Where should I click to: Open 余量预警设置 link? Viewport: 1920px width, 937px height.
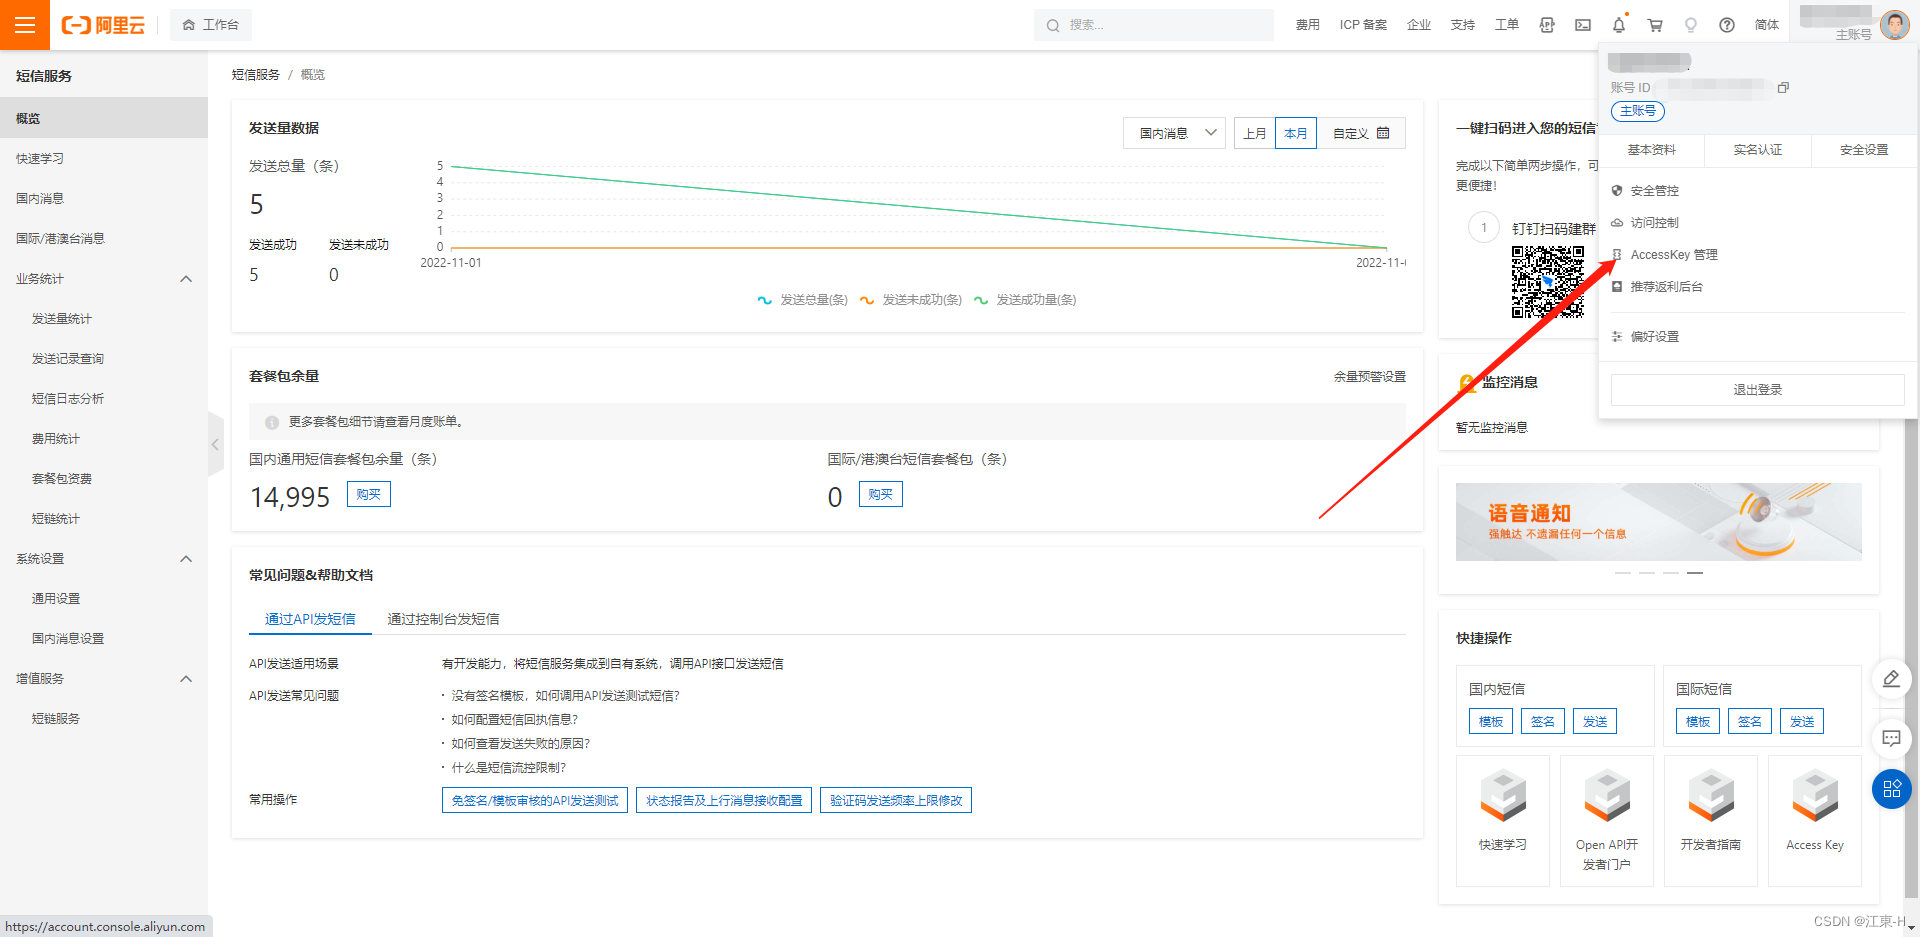1369,377
